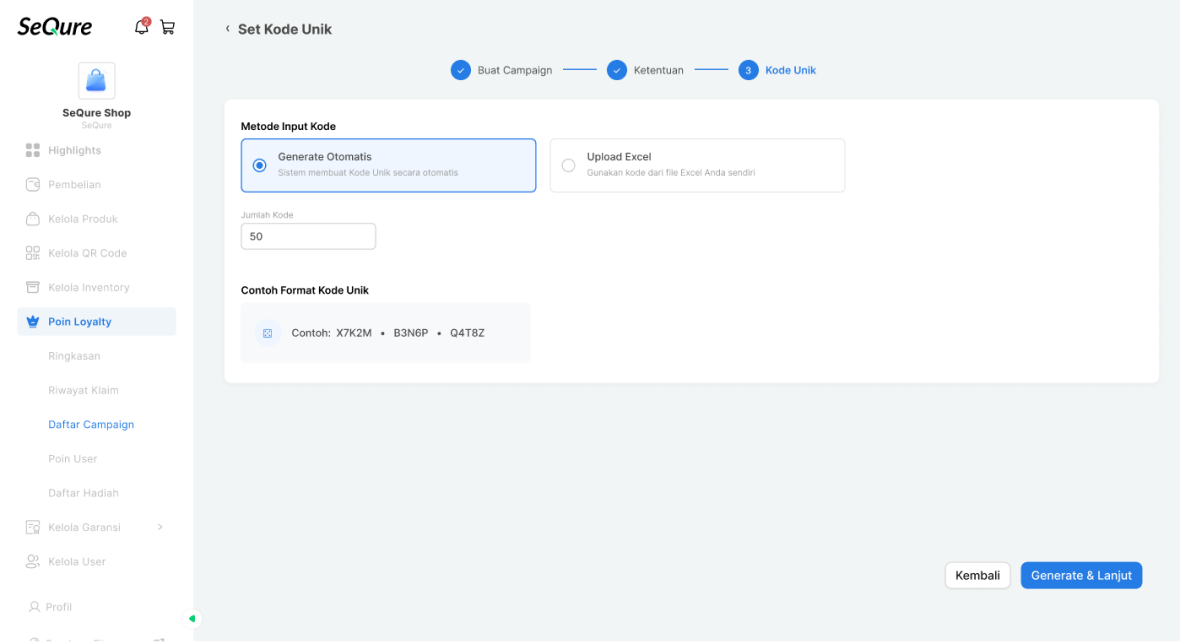This screenshot has width=1180, height=642.
Task: Go to Riwayat Klaim submenu
Action: [x=84, y=390]
